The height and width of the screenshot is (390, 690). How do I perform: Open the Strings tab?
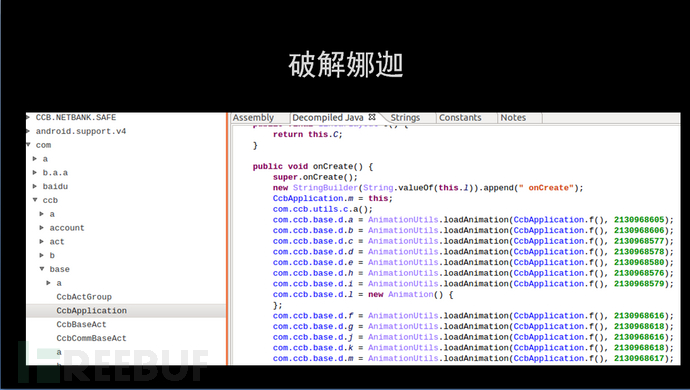(x=405, y=118)
